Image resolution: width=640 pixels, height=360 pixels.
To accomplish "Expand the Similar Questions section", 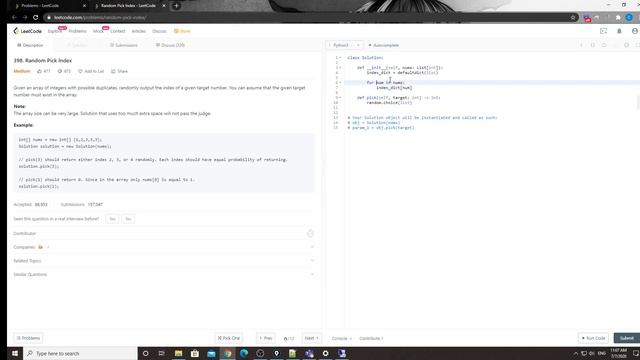I will [164, 274].
